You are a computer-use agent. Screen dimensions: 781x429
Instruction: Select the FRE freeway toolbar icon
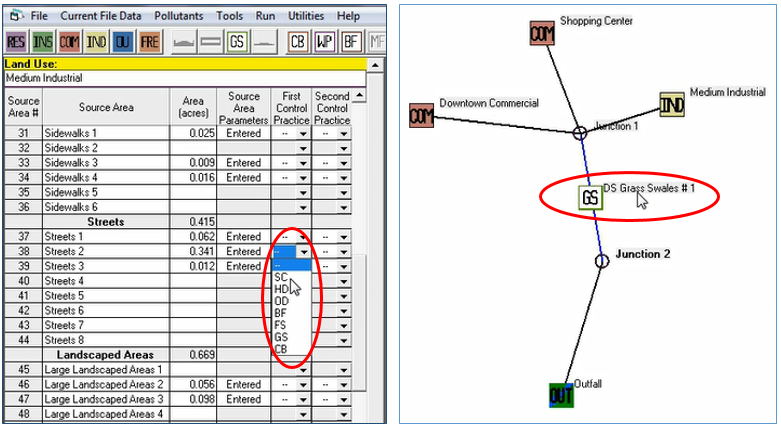[x=148, y=42]
